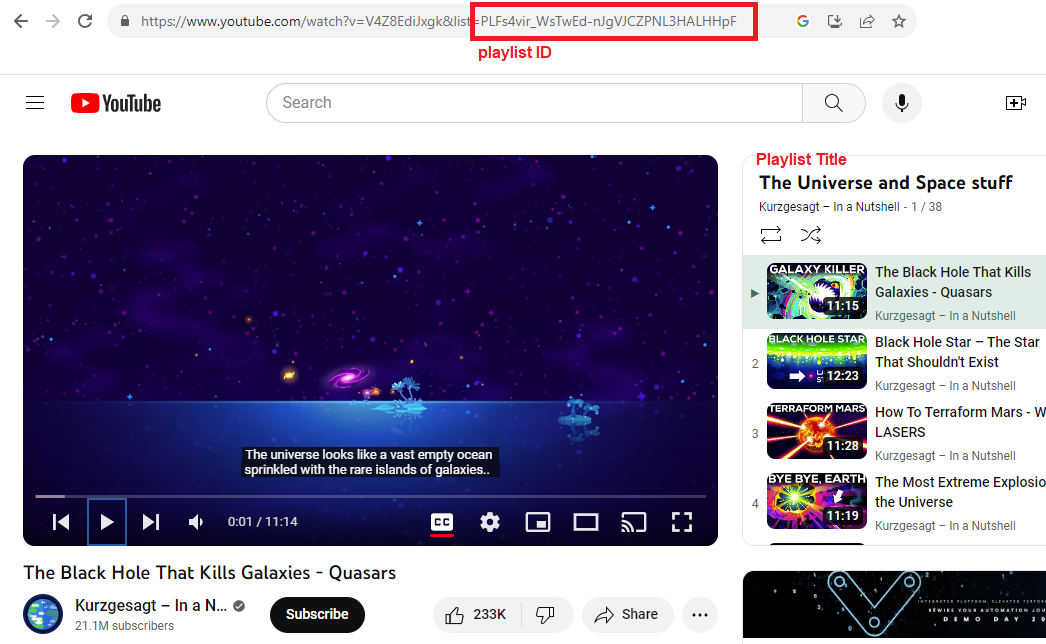Viewport: 1046px width, 644px height.
Task: Cast video using Play on TV icon
Action: pos(633,522)
